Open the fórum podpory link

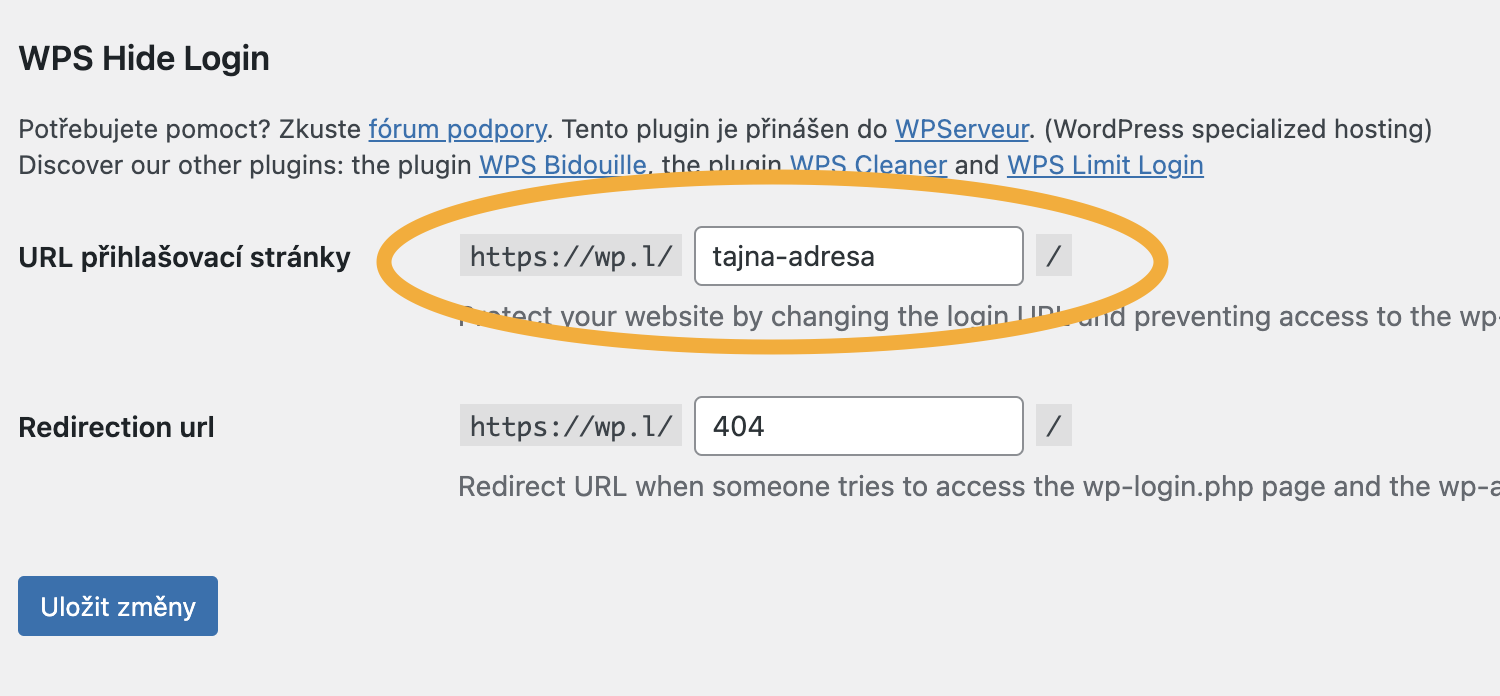458,129
